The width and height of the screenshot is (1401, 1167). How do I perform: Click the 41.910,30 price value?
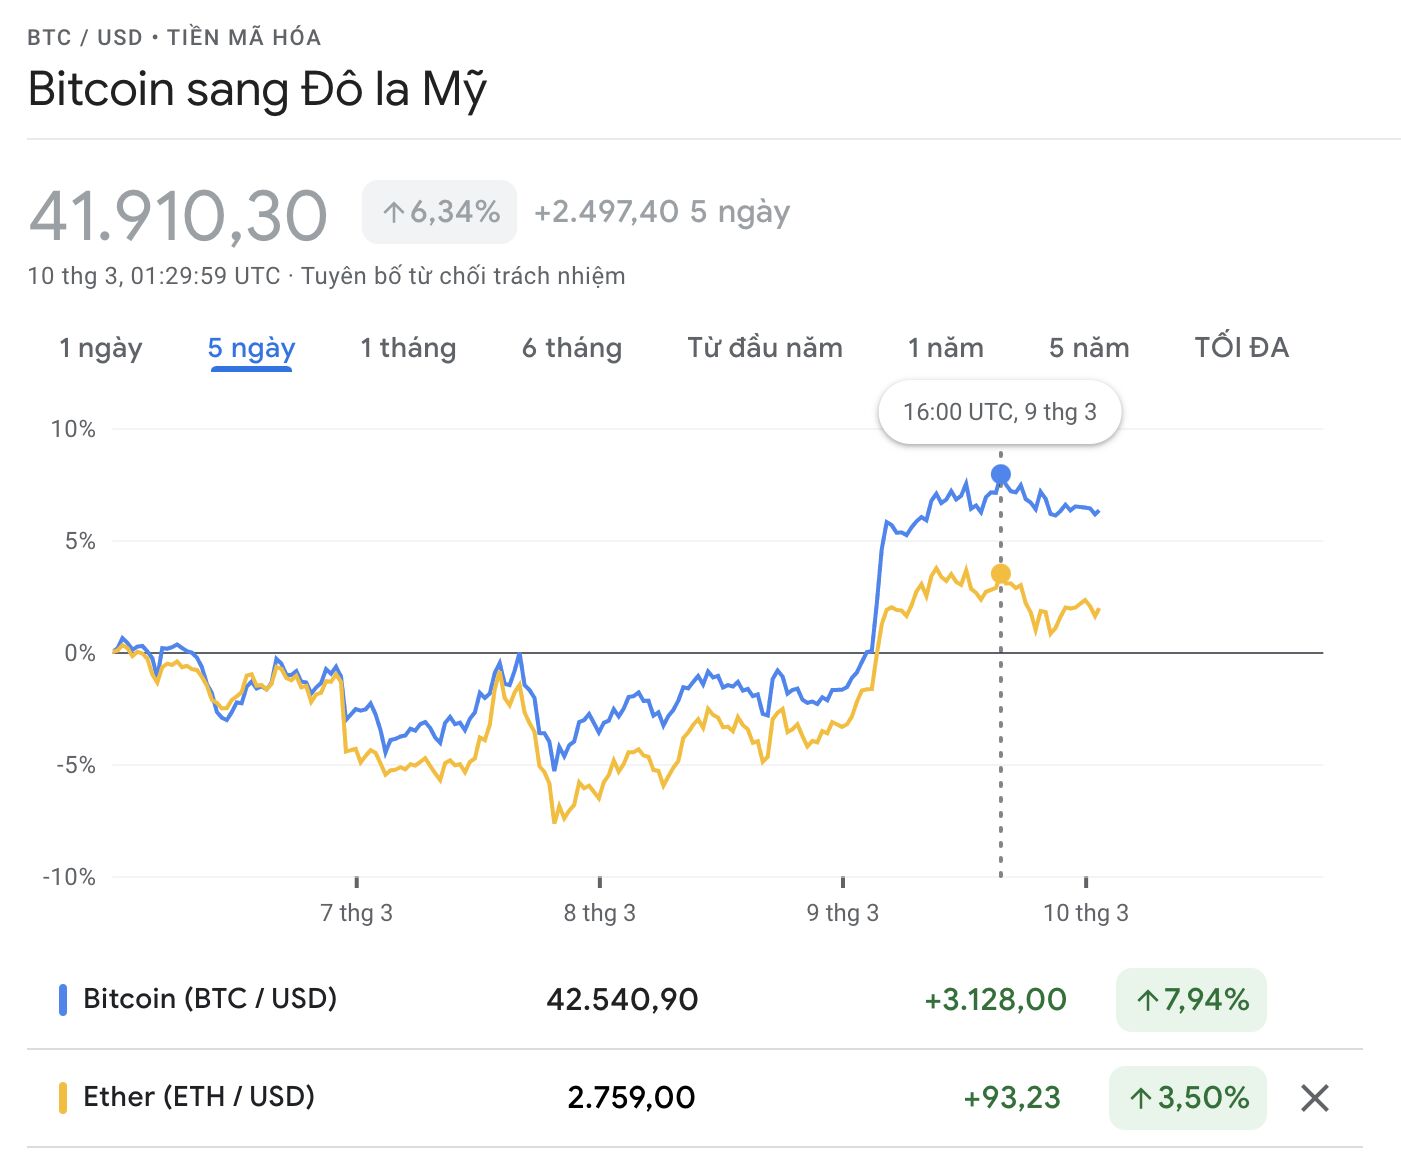[178, 215]
